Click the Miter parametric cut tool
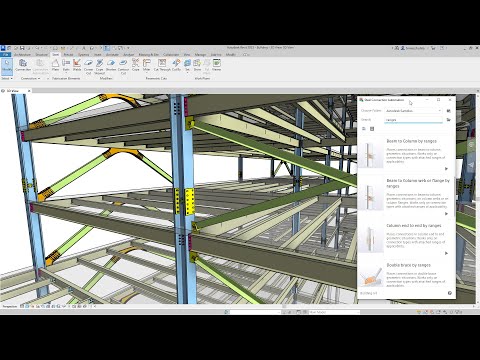Viewport: 480px width, 360px height. [x=146, y=65]
